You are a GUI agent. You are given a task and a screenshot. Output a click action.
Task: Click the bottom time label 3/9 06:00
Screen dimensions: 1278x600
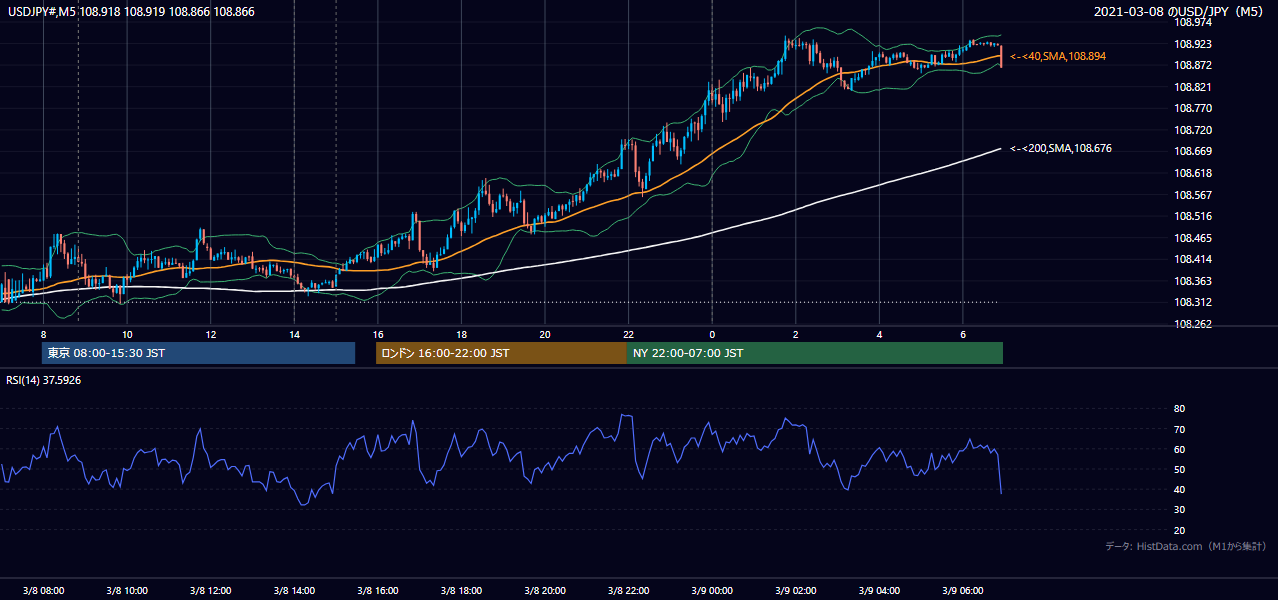click(x=963, y=591)
